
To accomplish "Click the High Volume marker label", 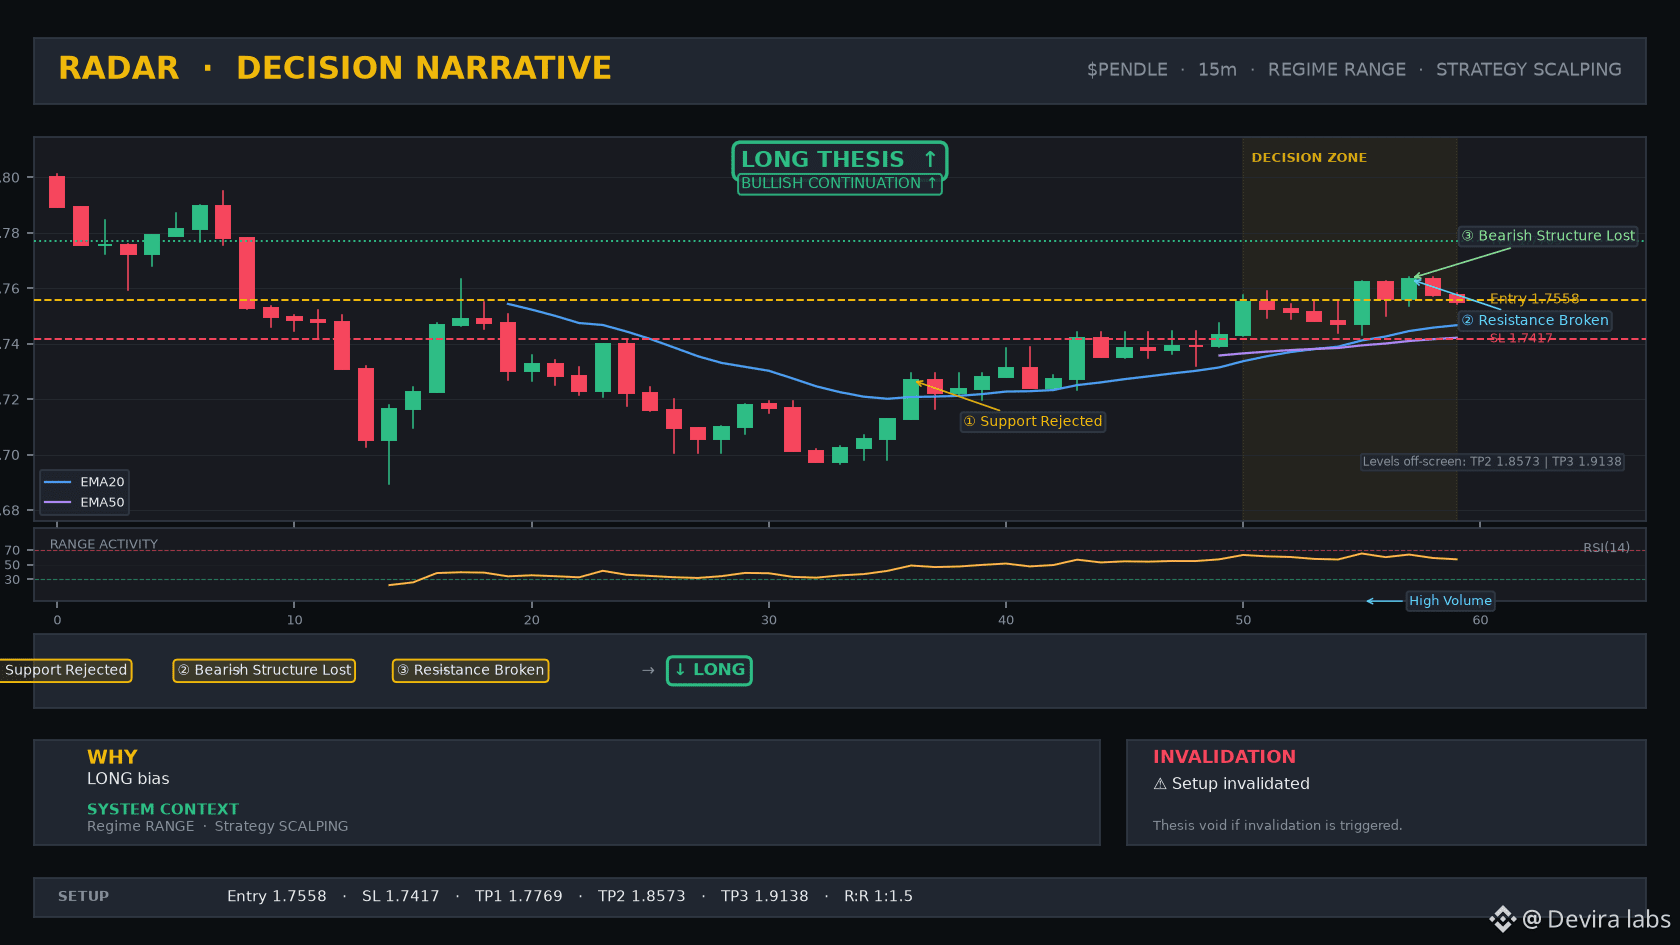I will click(1450, 601).
